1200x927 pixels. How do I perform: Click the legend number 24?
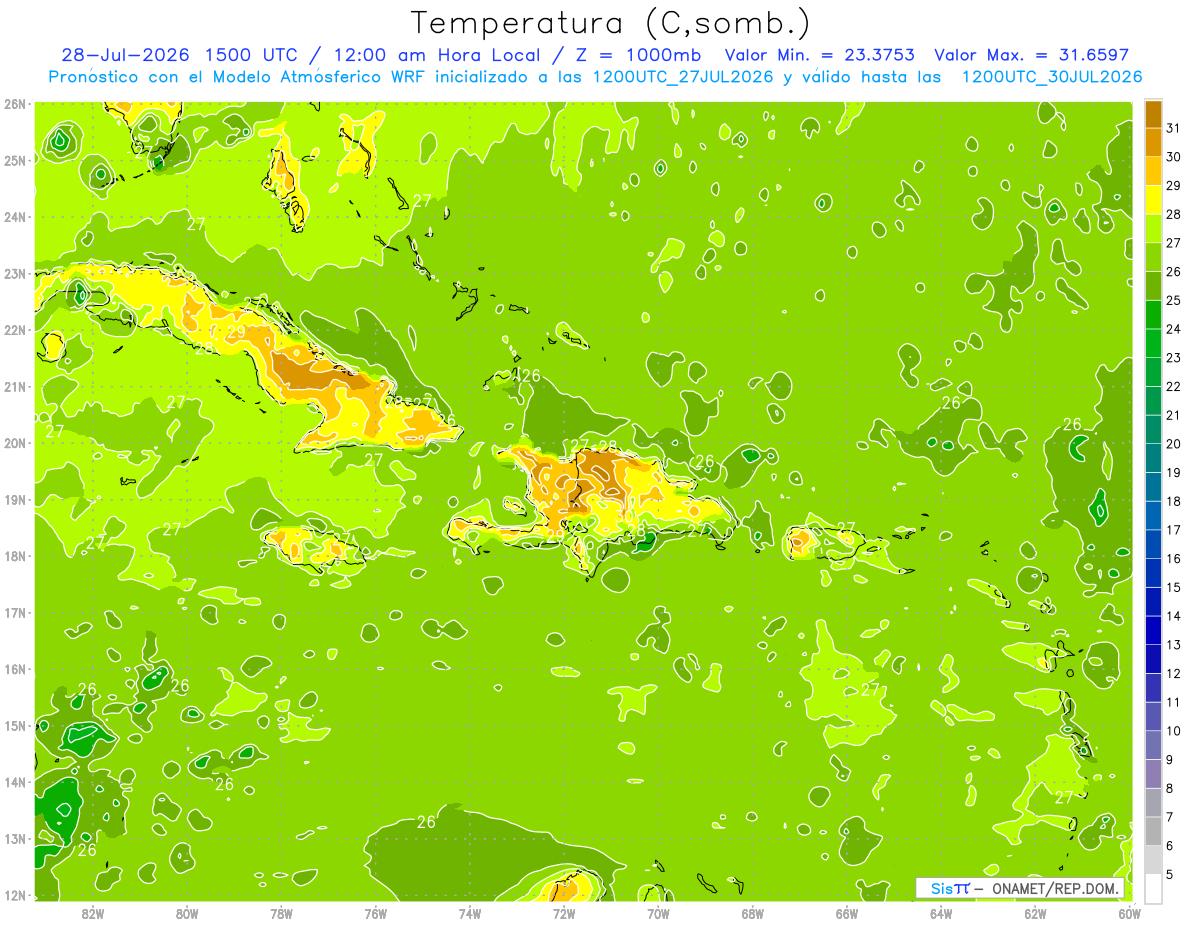tap(1174, 329)
